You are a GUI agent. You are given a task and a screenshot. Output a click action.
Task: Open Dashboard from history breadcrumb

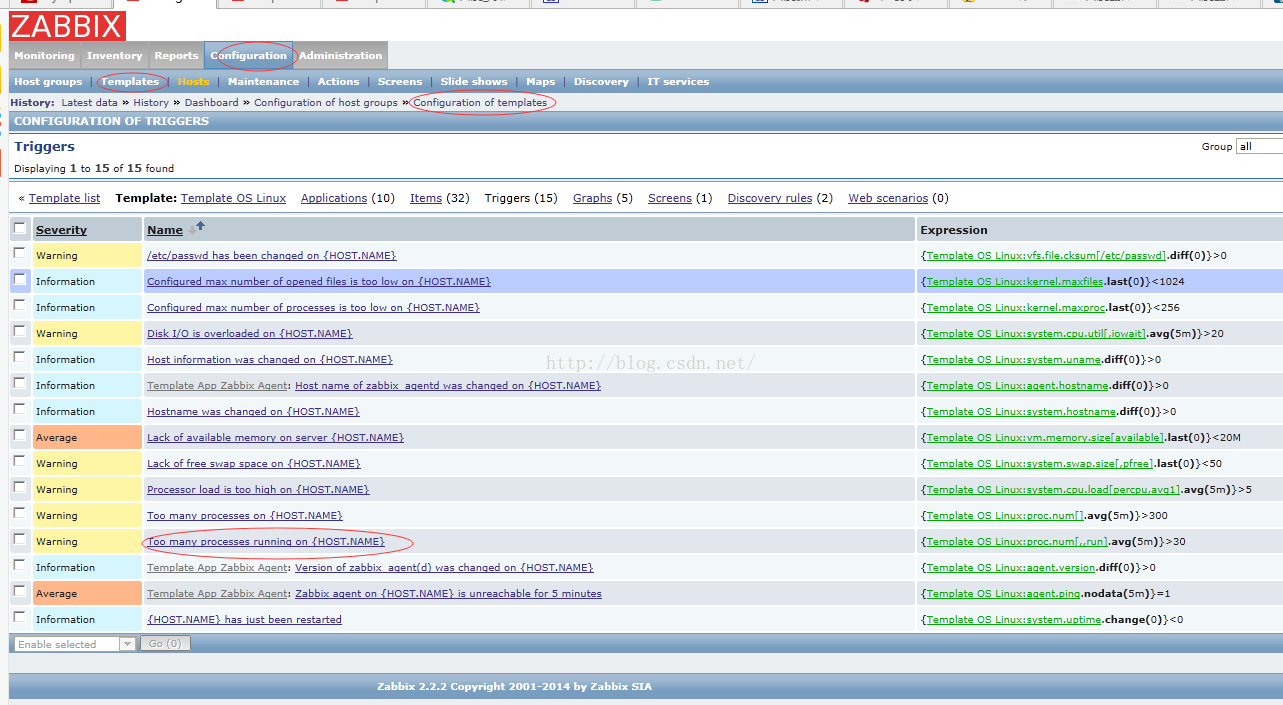click(x=211, y=103)
